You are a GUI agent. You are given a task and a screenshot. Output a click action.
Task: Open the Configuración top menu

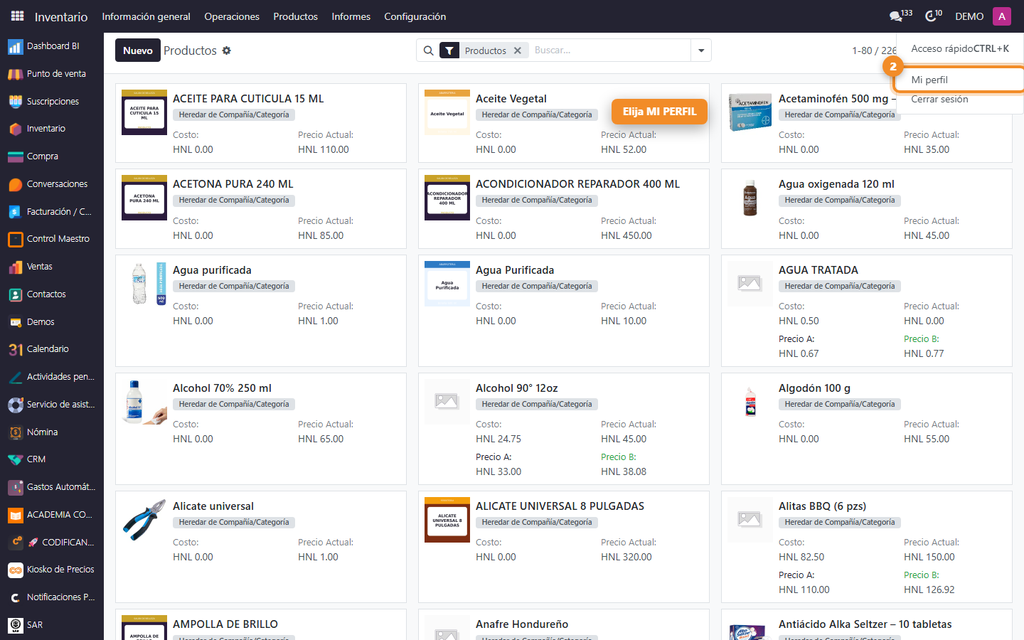[x=415, y=16]
